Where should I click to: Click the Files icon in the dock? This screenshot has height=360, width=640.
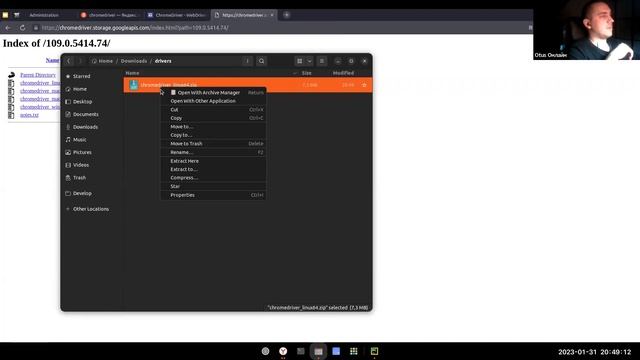[318, 351]
